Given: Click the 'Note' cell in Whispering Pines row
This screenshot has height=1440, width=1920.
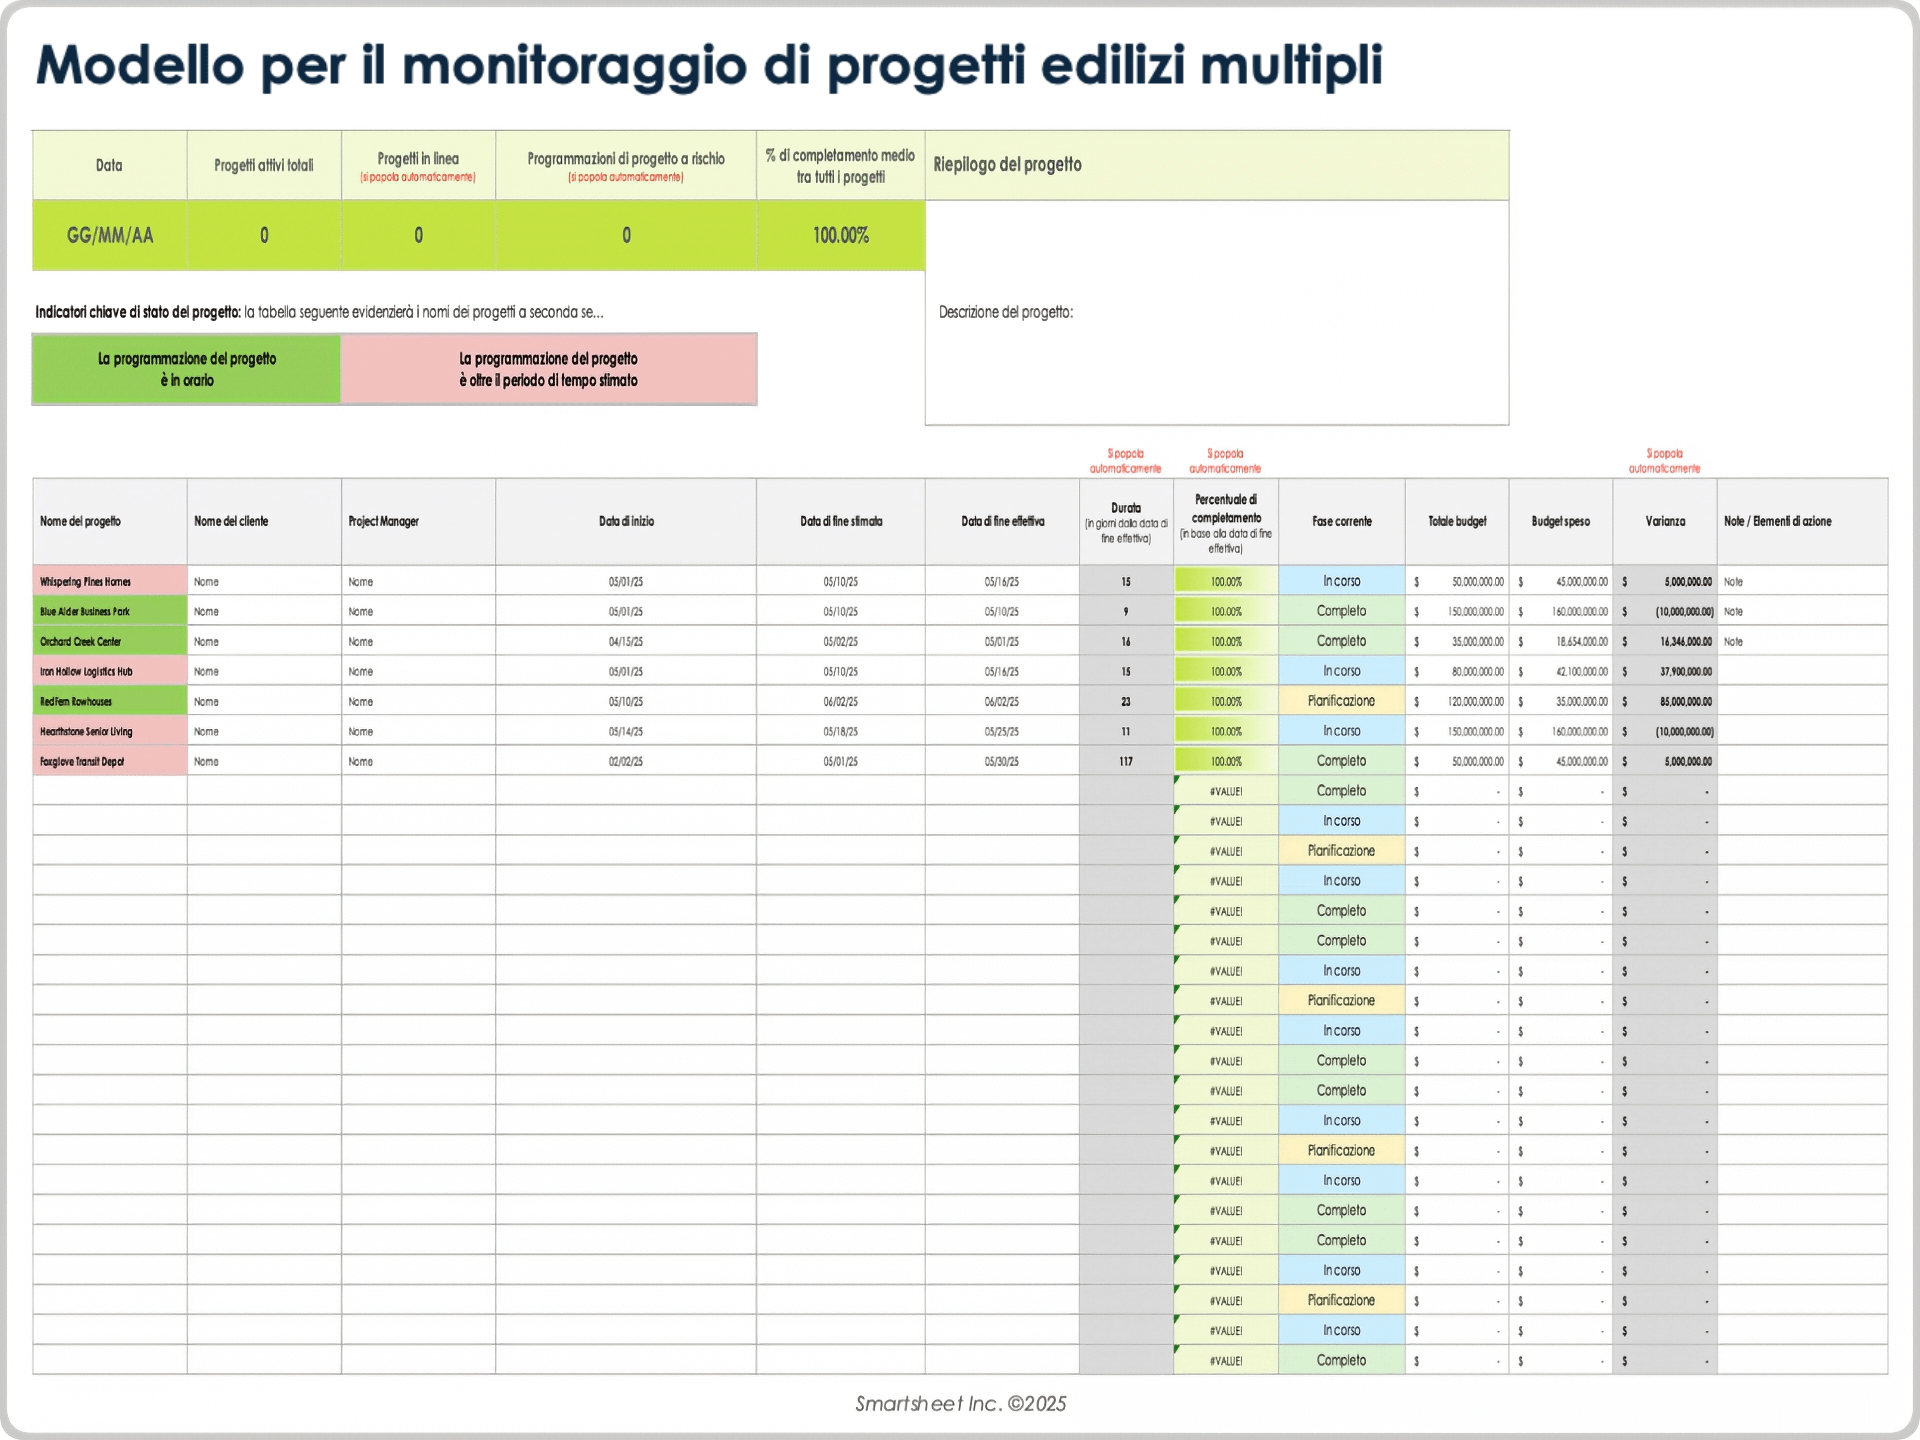Looking at the screenshot, I should (x=1803, y=581).
